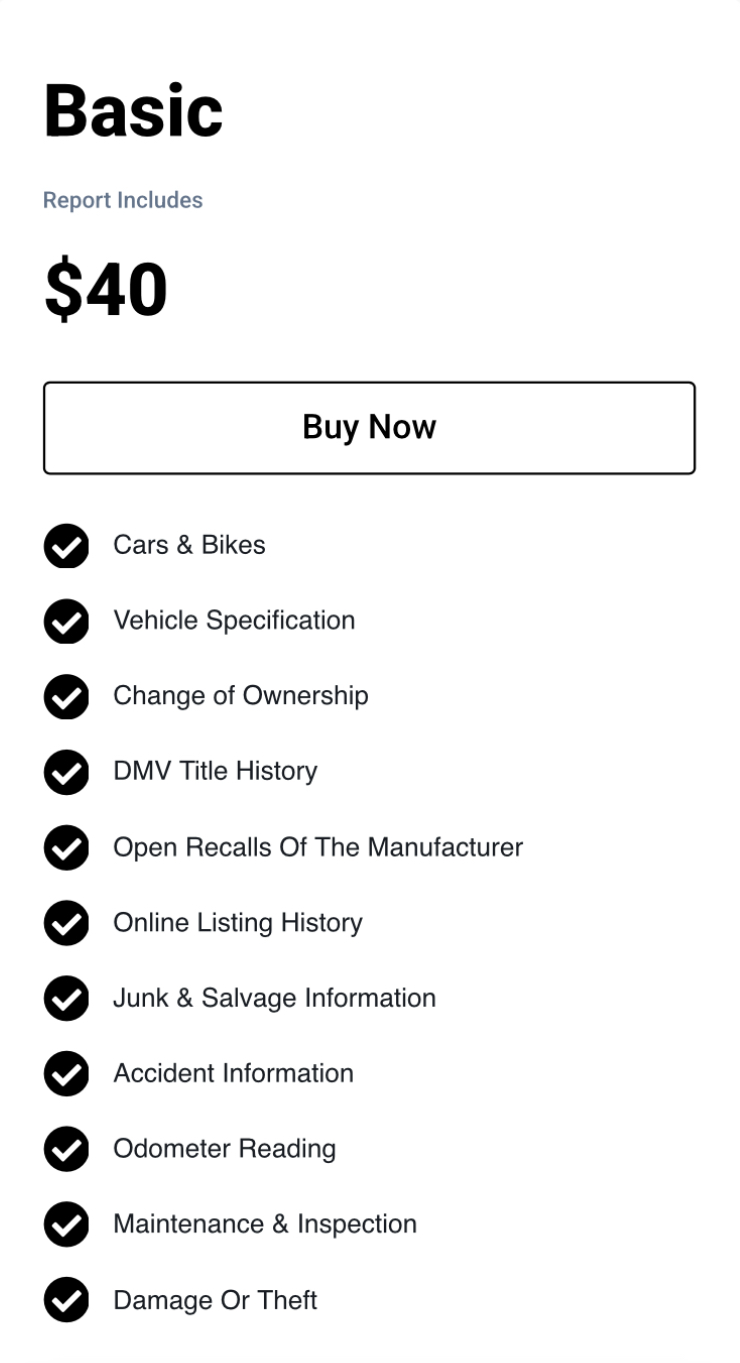Click the Report Includes text
Image resolution: width=740 pixels, height=1363 pixels.
click(x=123, y=200)
